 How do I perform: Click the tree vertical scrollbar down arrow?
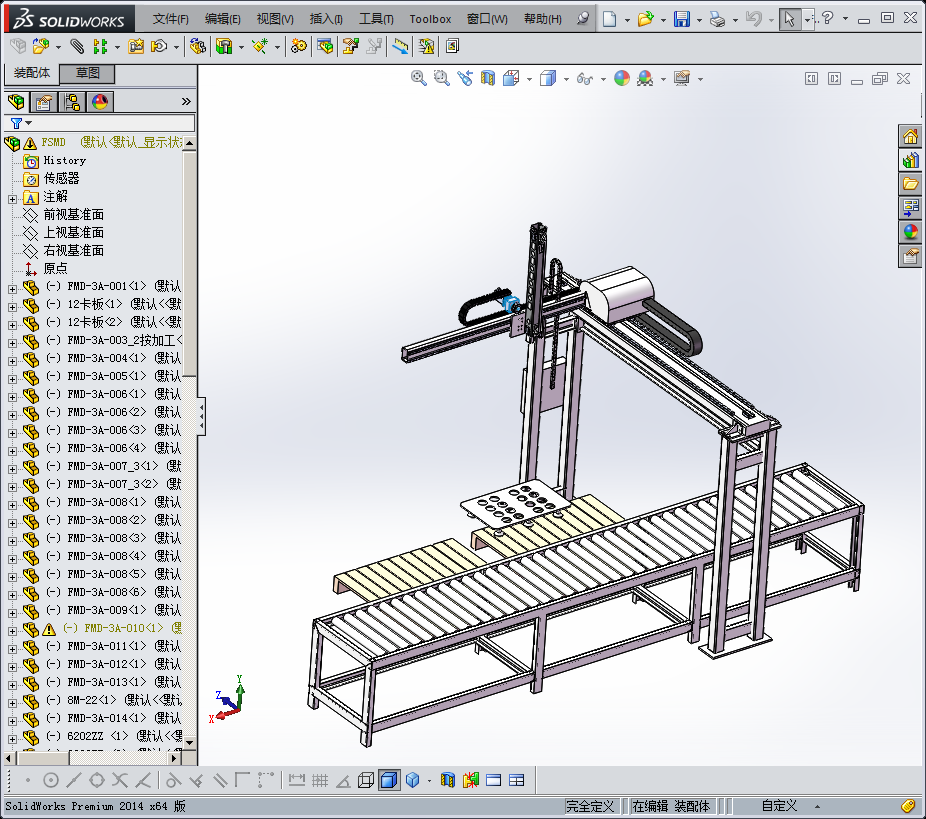tap(190, 742)
